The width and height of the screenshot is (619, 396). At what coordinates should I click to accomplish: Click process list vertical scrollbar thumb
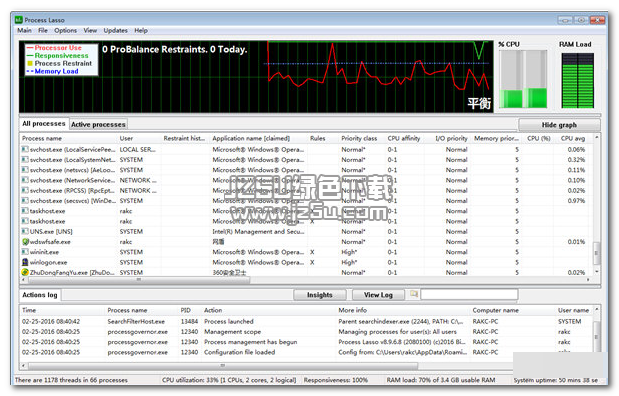(596, 253)
